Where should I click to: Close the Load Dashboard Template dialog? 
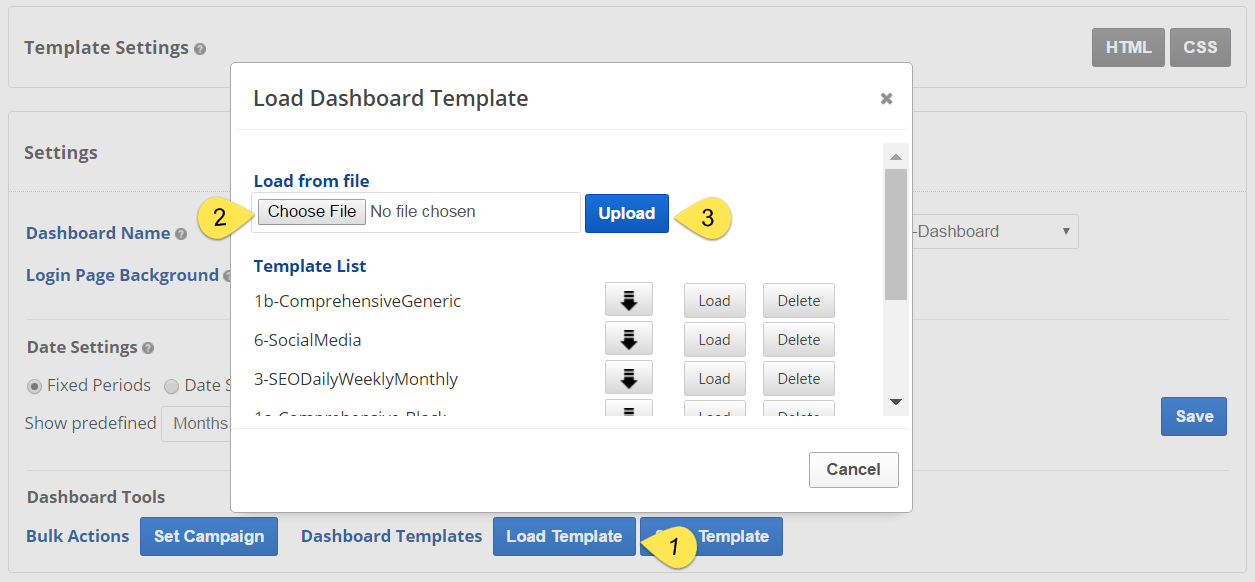click(x=886, y=98)
